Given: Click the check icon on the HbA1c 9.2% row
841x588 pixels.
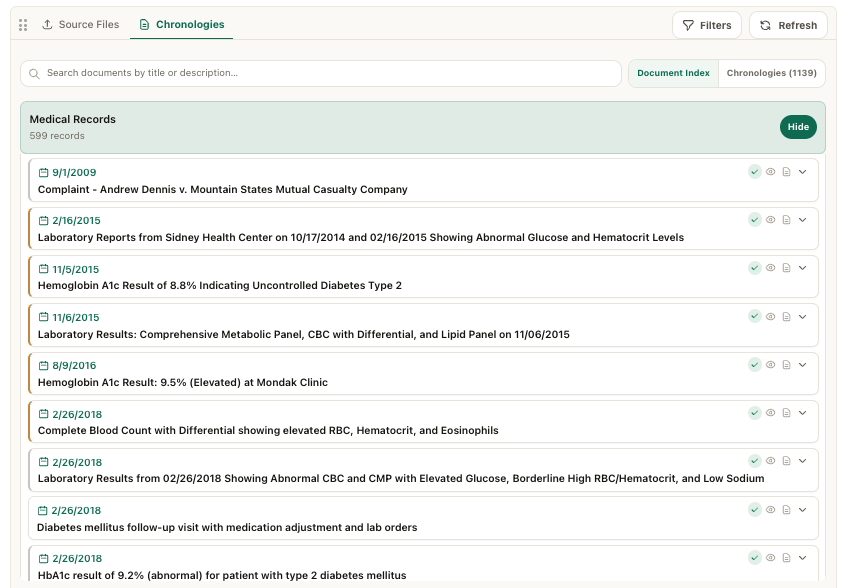Looking at the screenshot, I should [x=755, y=557].
